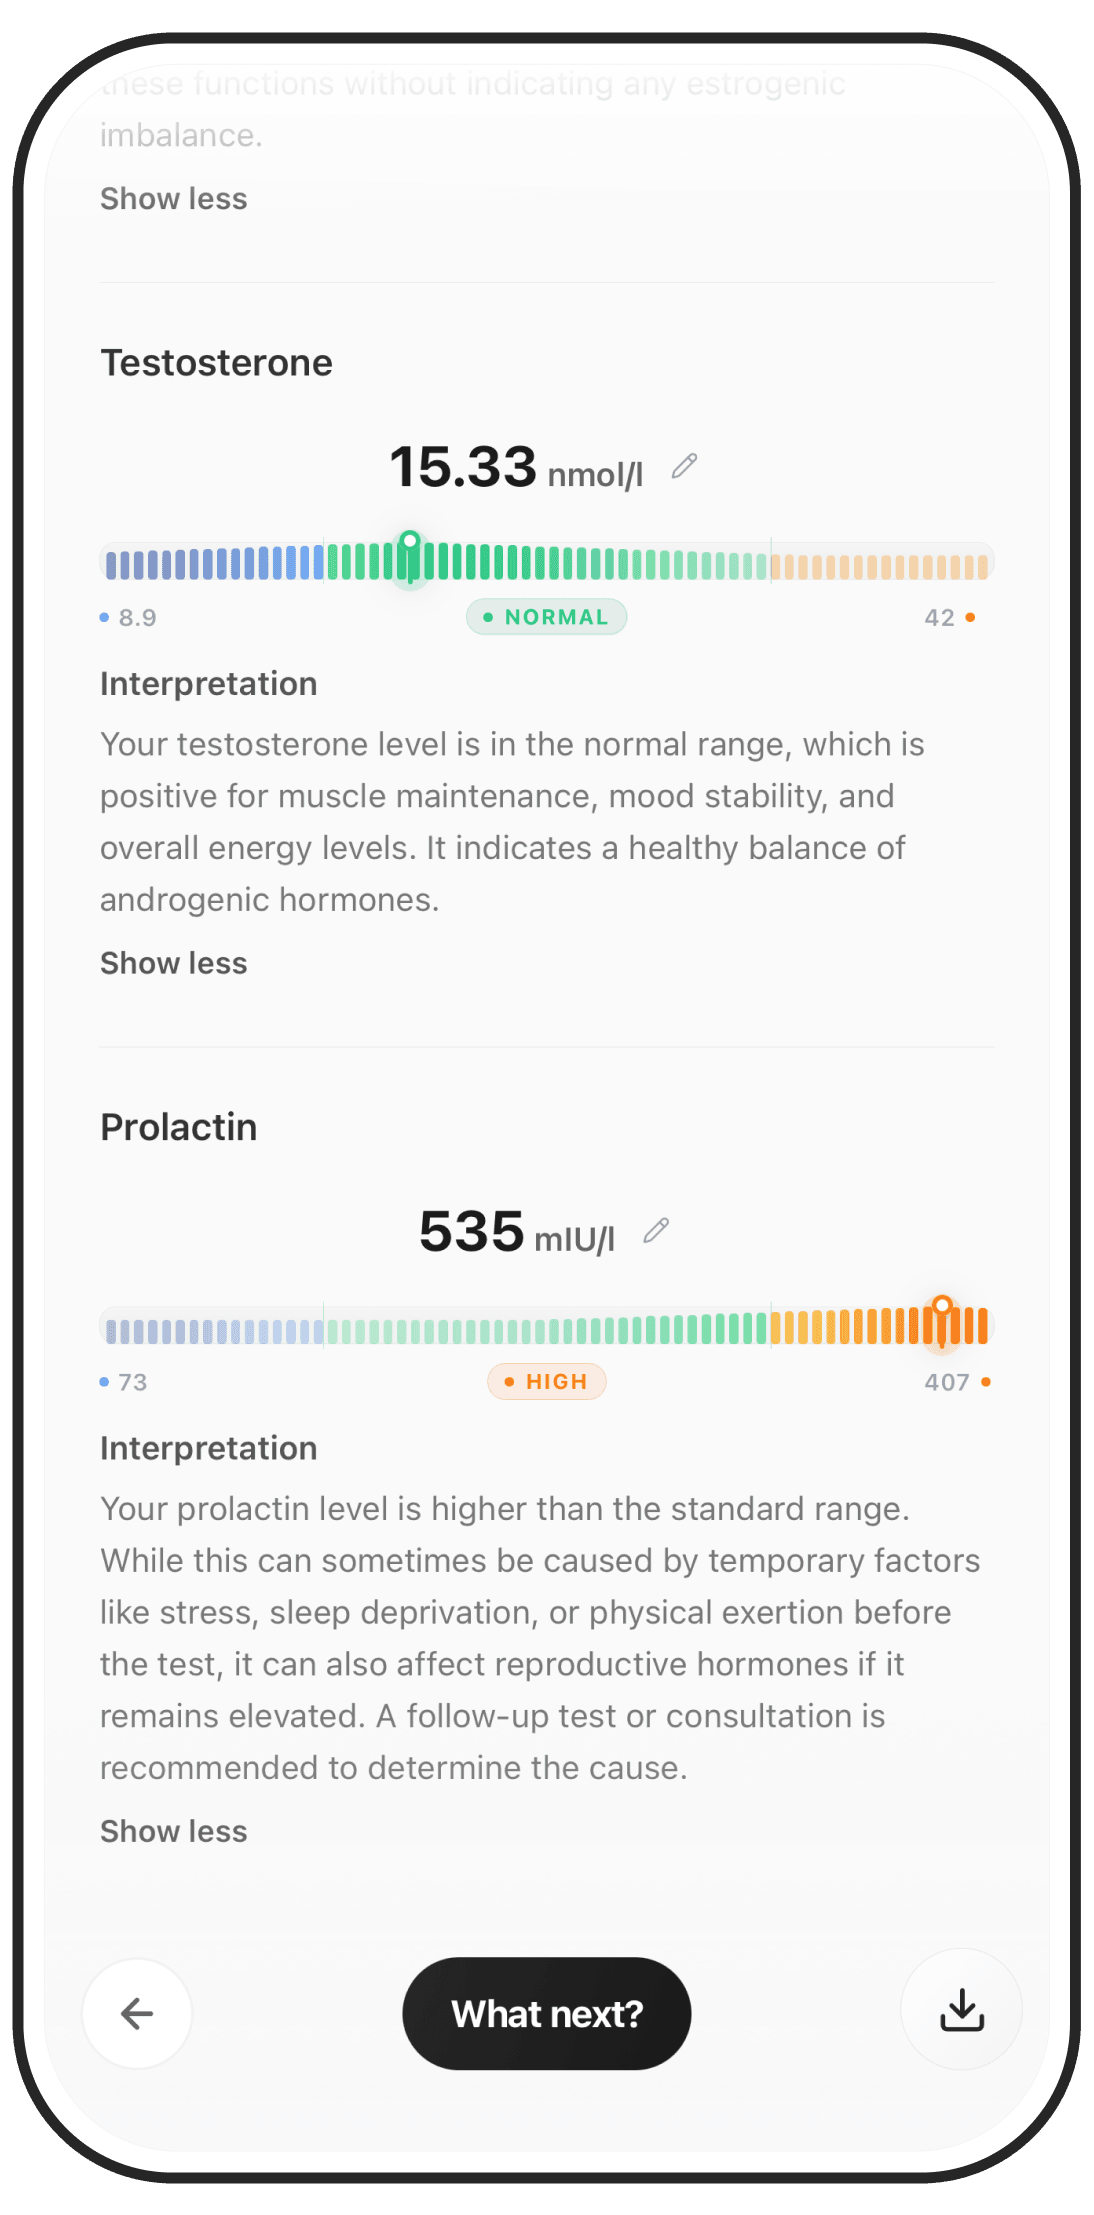The width and height of the screenshot is (1094, 2215).
Task: Tap the Prolactin slider marker
Action: point(942,1322)
